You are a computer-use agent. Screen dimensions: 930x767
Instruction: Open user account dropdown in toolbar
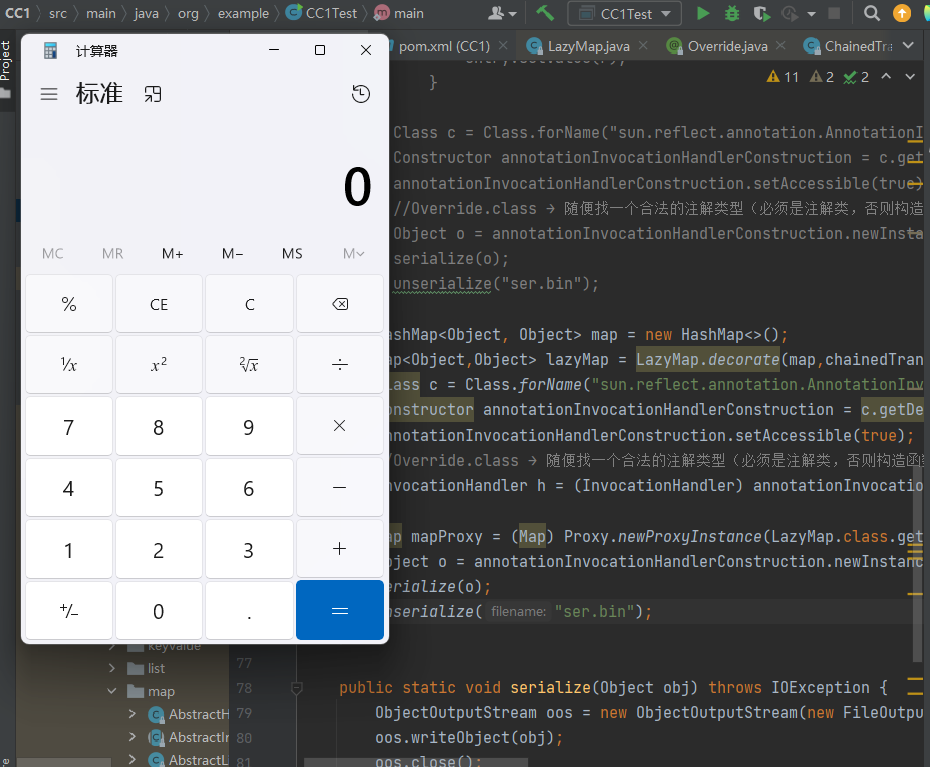502,13
